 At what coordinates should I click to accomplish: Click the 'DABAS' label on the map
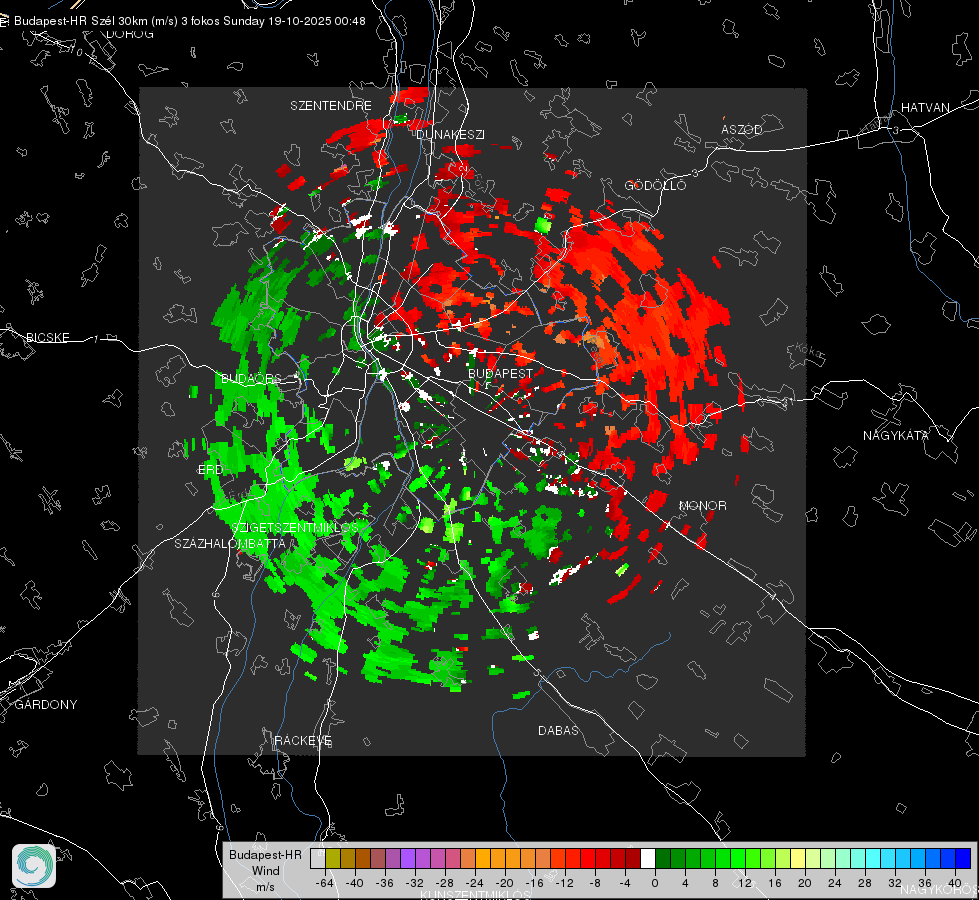[558, 730]
